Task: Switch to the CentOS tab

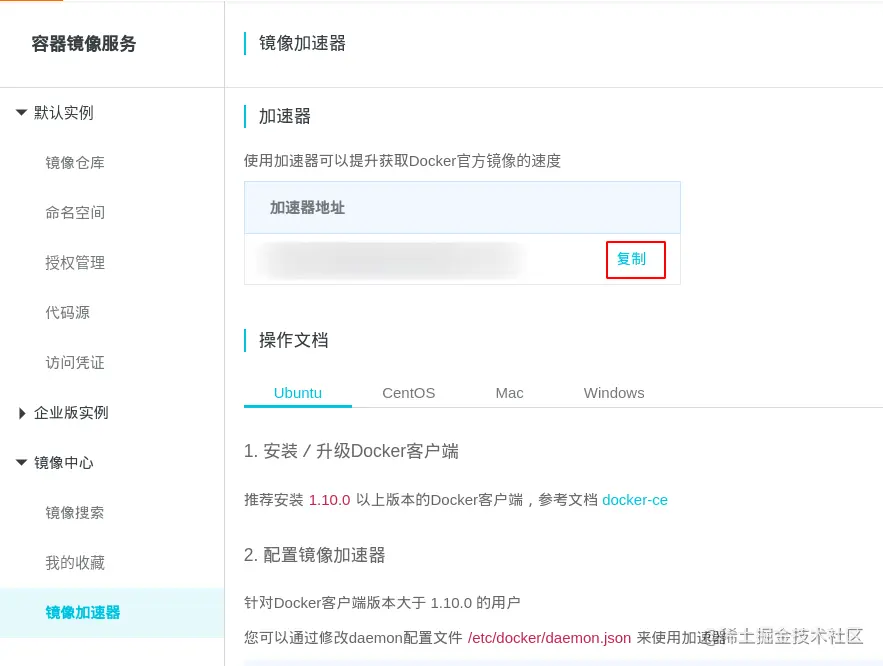Action: [408, 393]
